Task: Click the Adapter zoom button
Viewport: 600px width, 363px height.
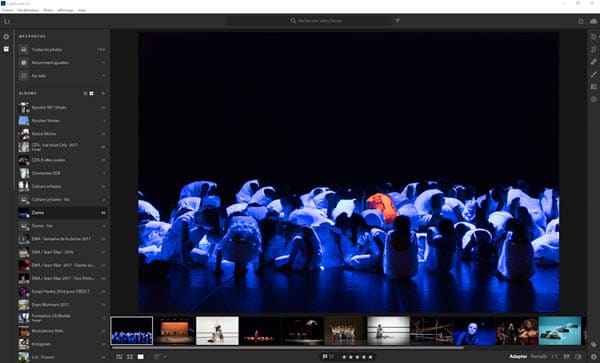Action: (x=518, y=356)
